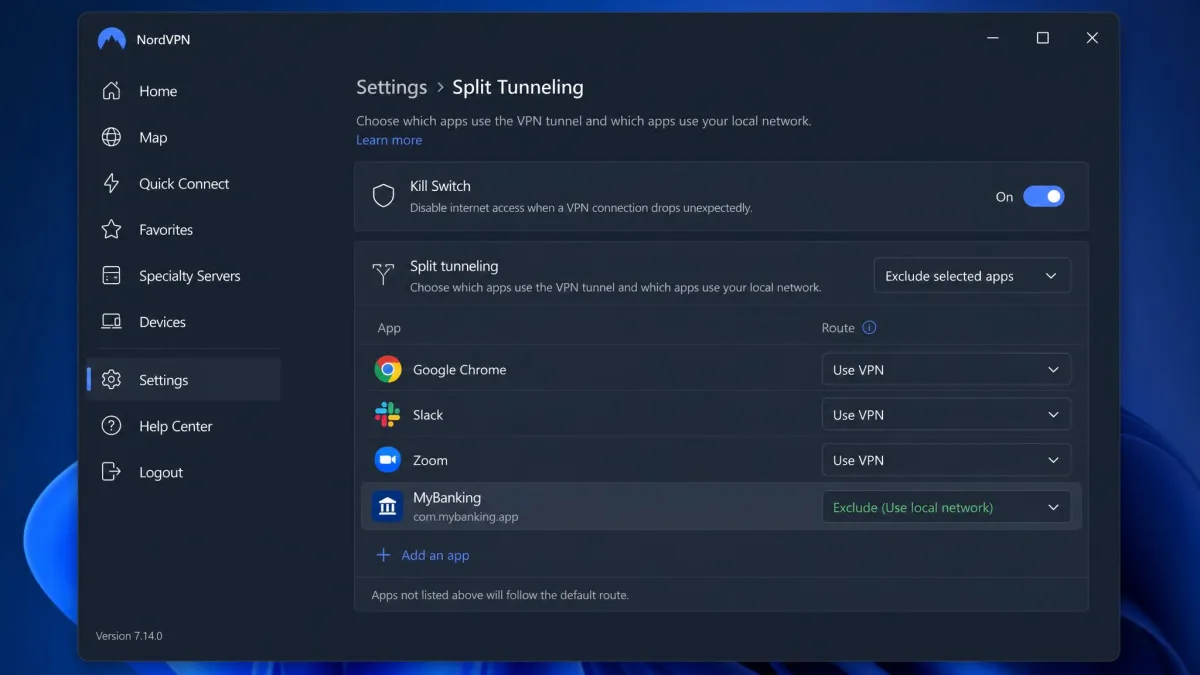Select Quick Connect in sidebar
Image resolution: width=1200 pixels, height=675 pixels.
point(184,183)
